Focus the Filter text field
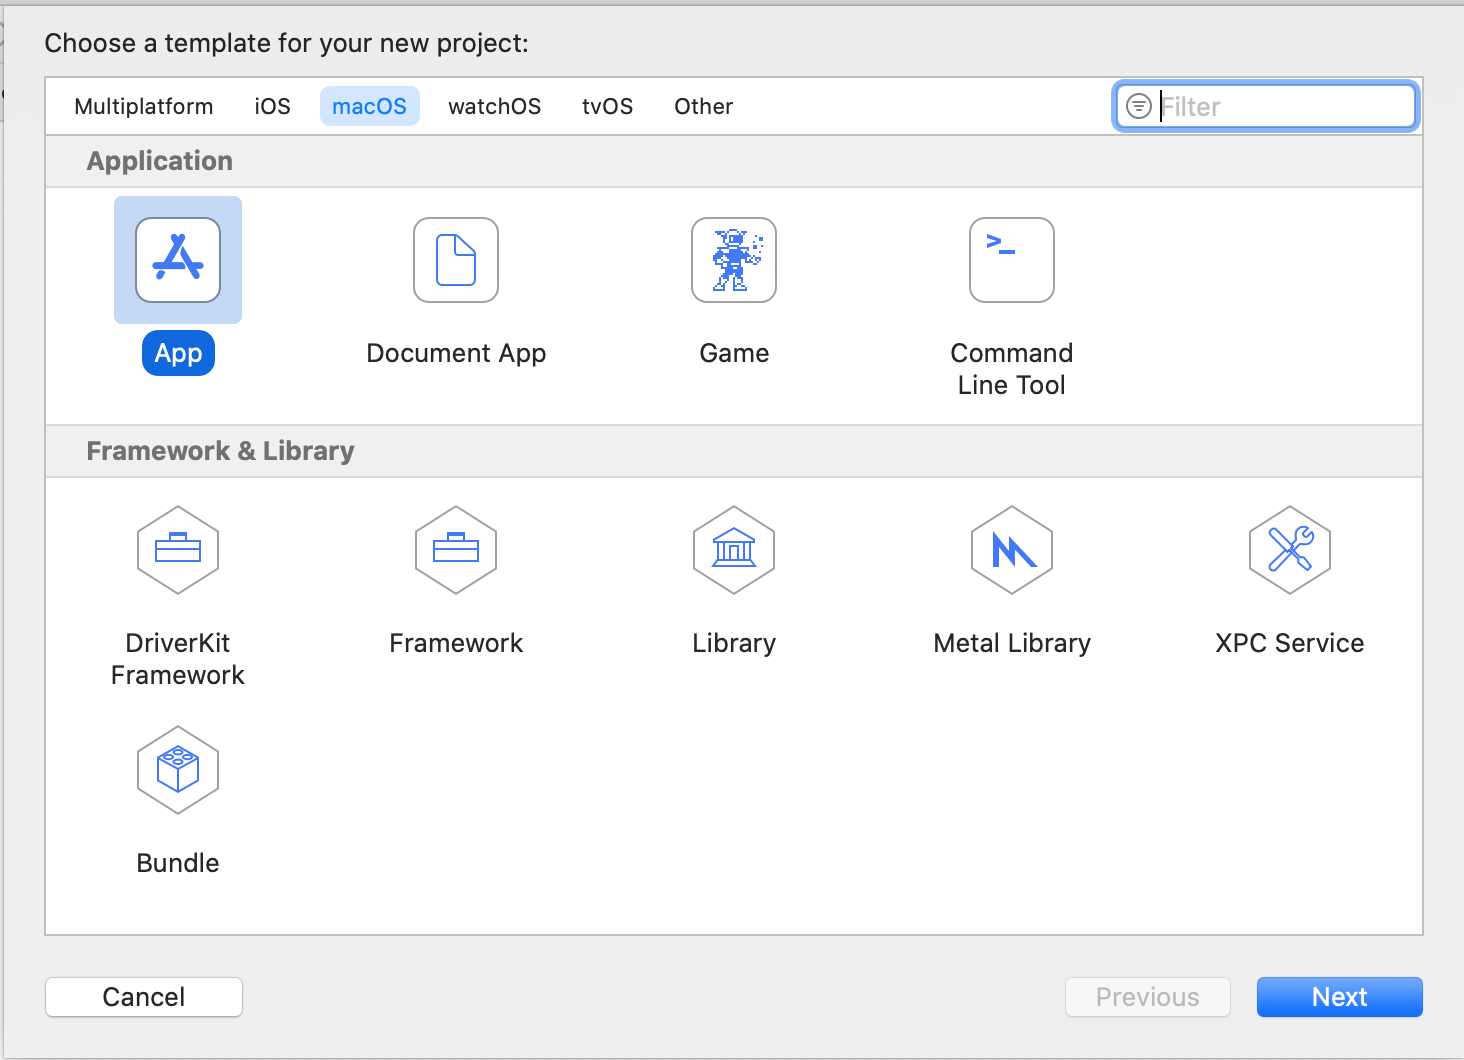This screenshot has height=1060, width=1464. pyautogui.click(x=1266, y=106)
